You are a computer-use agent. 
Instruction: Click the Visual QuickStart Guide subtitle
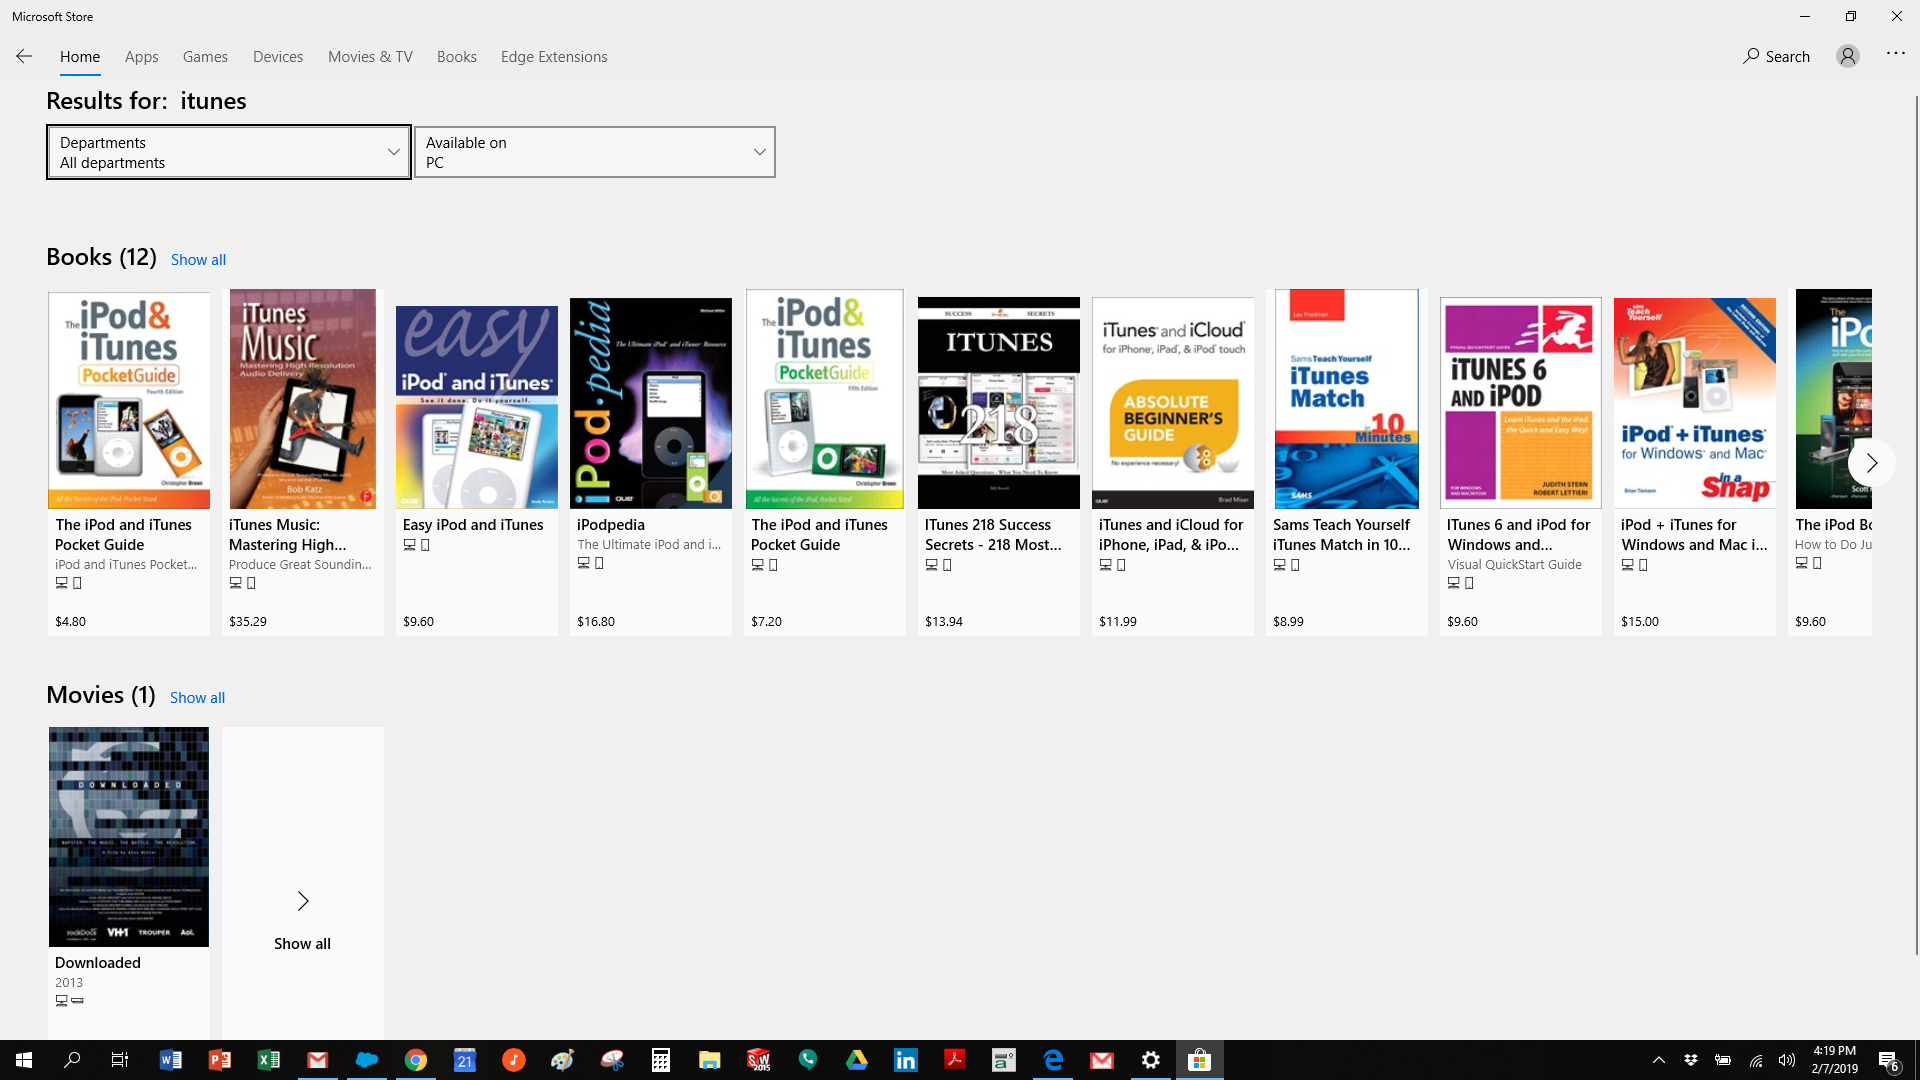pos(1515,565)
